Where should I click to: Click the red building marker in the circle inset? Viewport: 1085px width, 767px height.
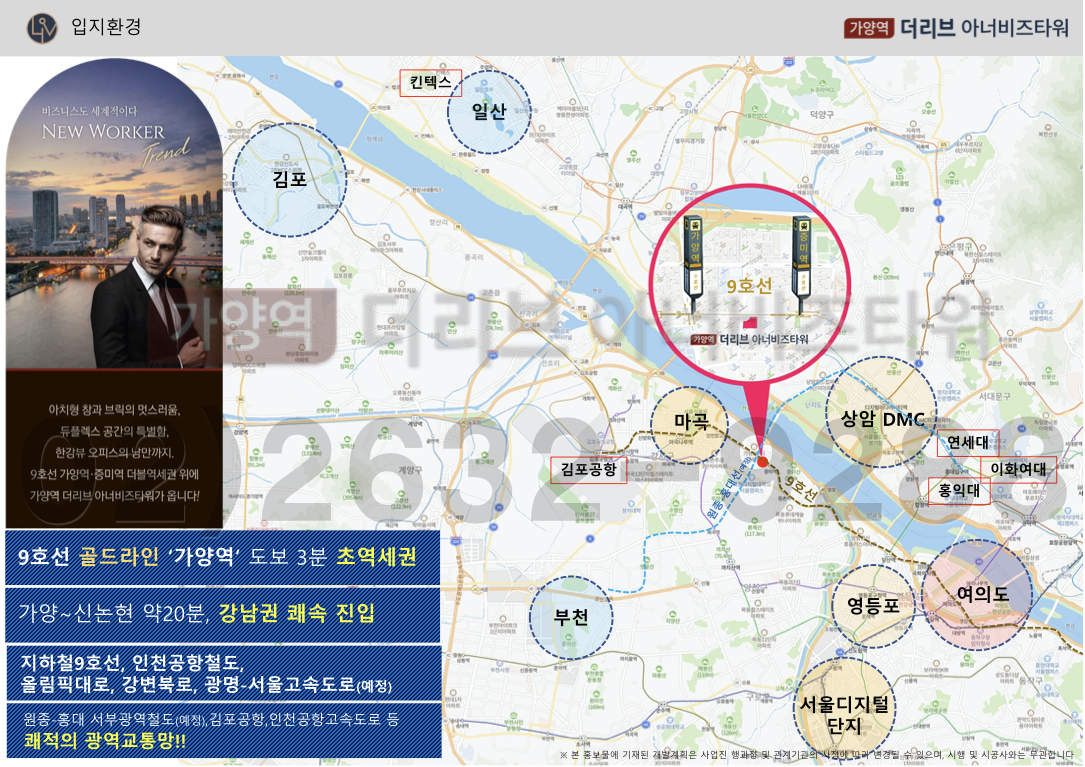tap(749, 323)
